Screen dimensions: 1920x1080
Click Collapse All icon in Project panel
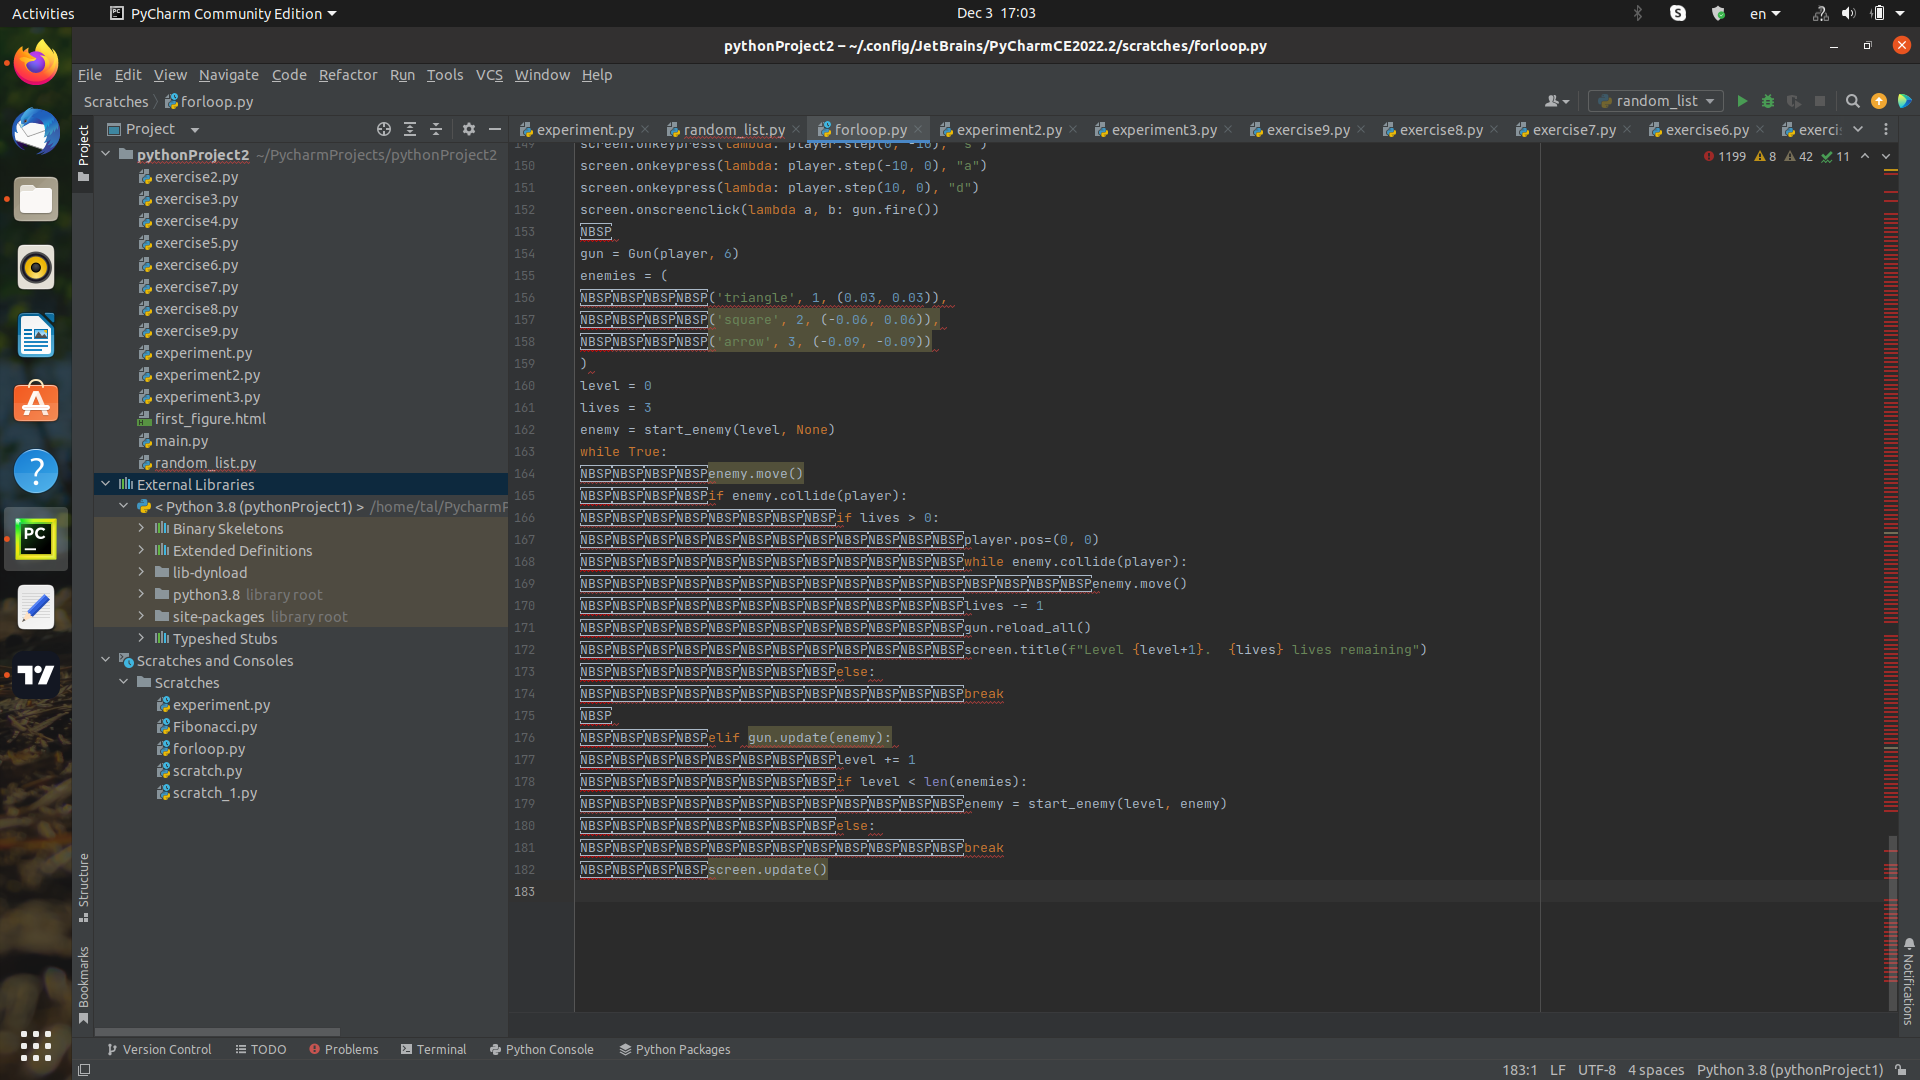[x=436, y=129]
